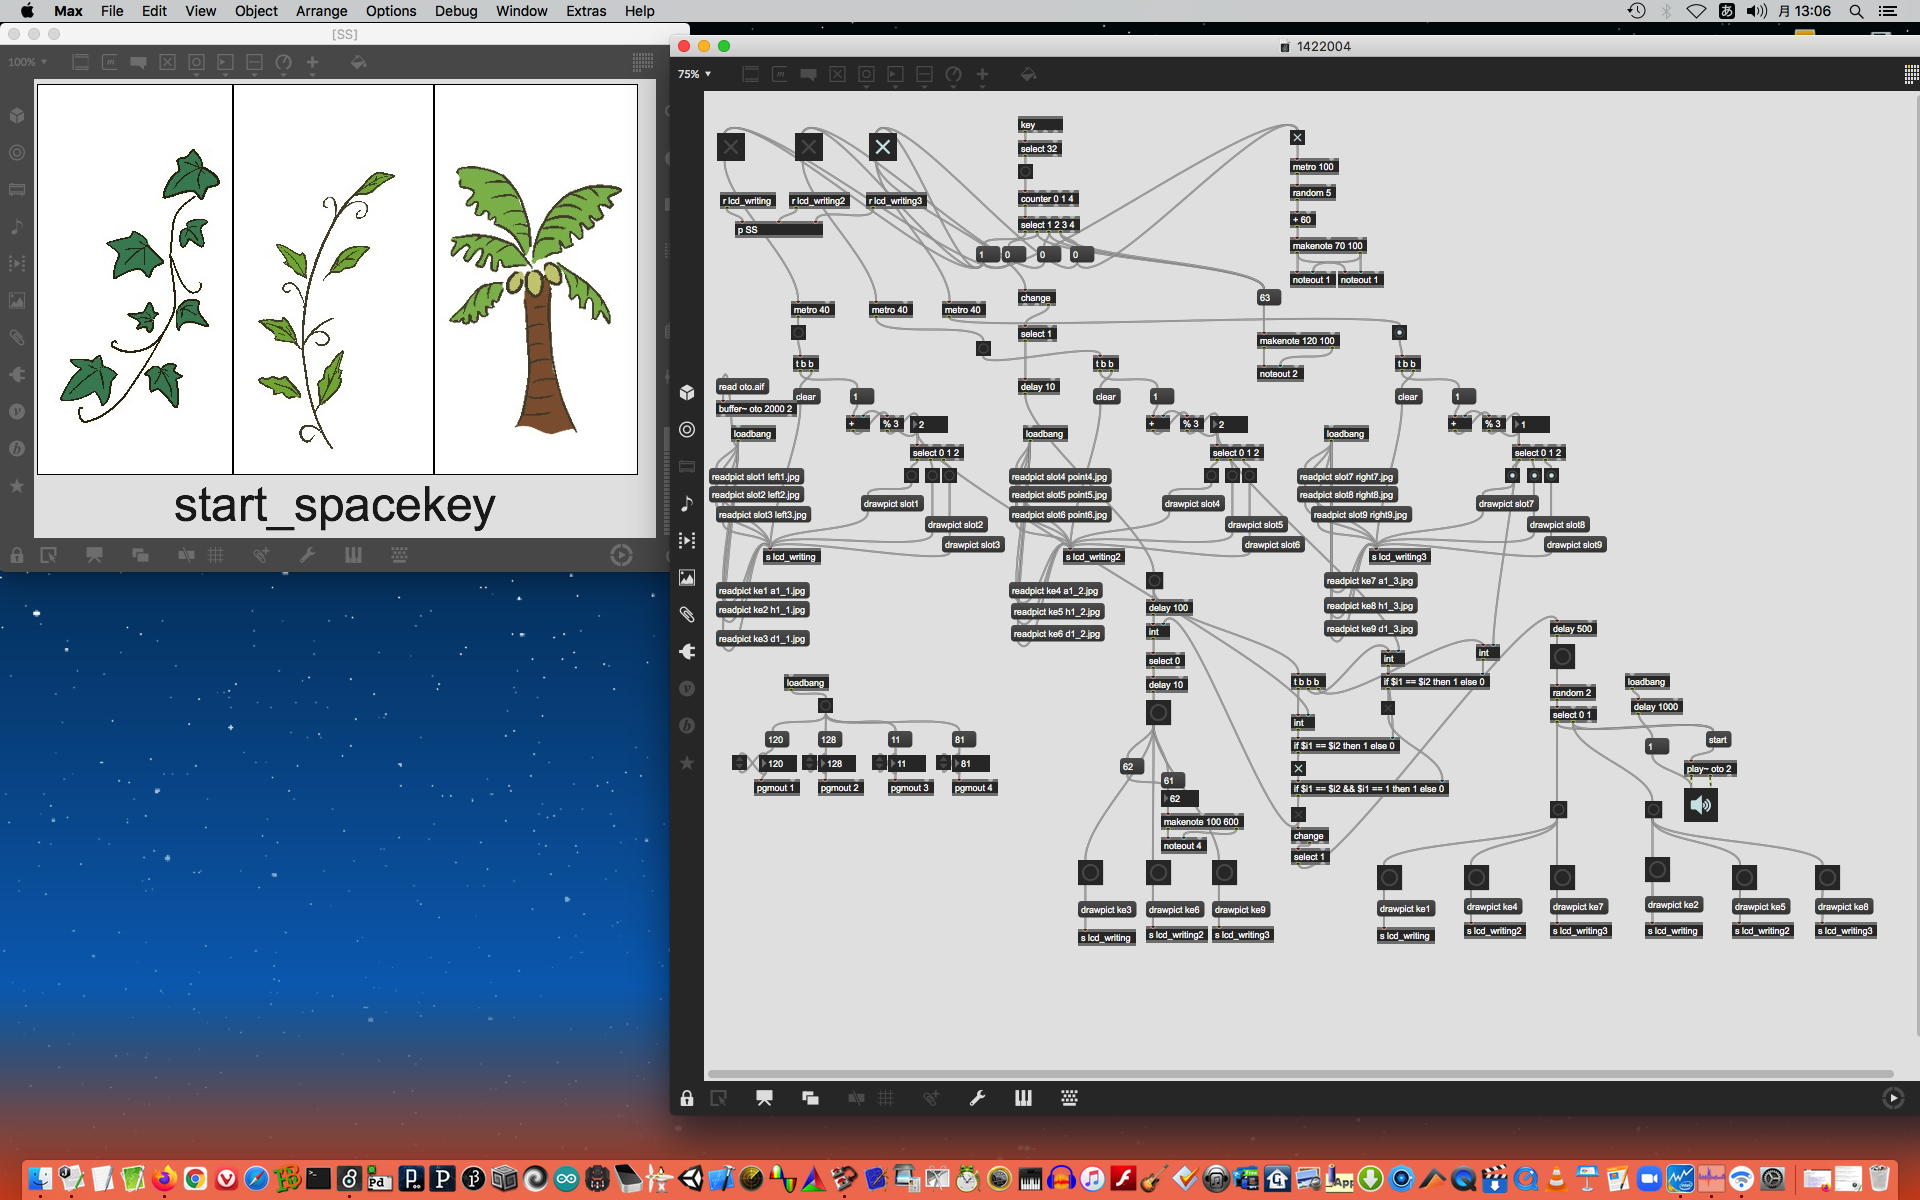Viewport: 1920px width, 1200px height.
Task: Toggle the X box above r lcd_writing3
Action: tap(882, 147)
